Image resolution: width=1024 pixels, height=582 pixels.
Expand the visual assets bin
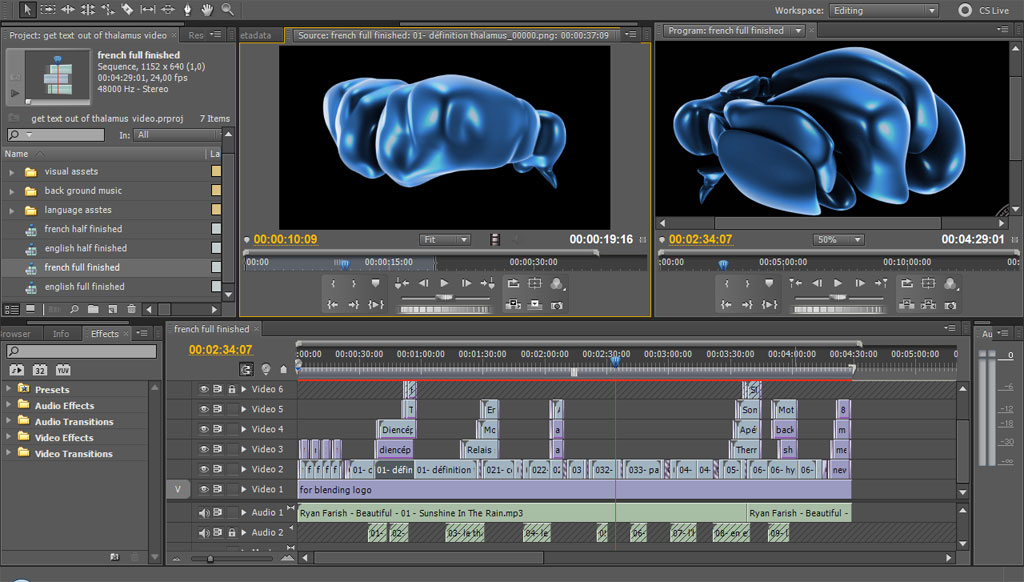12,172
